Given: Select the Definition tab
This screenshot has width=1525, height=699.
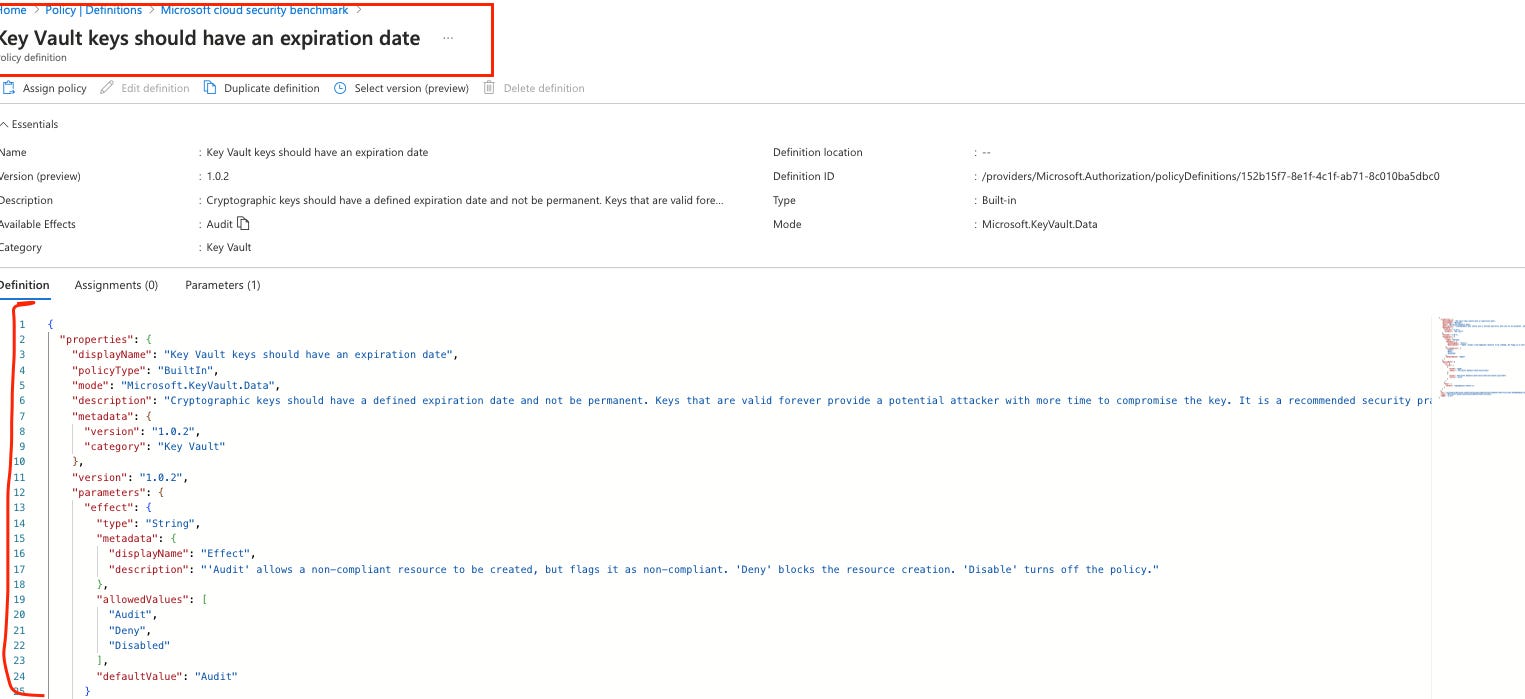Looking at the screenshot, I should pyautogui.click(x=24, y=285).
